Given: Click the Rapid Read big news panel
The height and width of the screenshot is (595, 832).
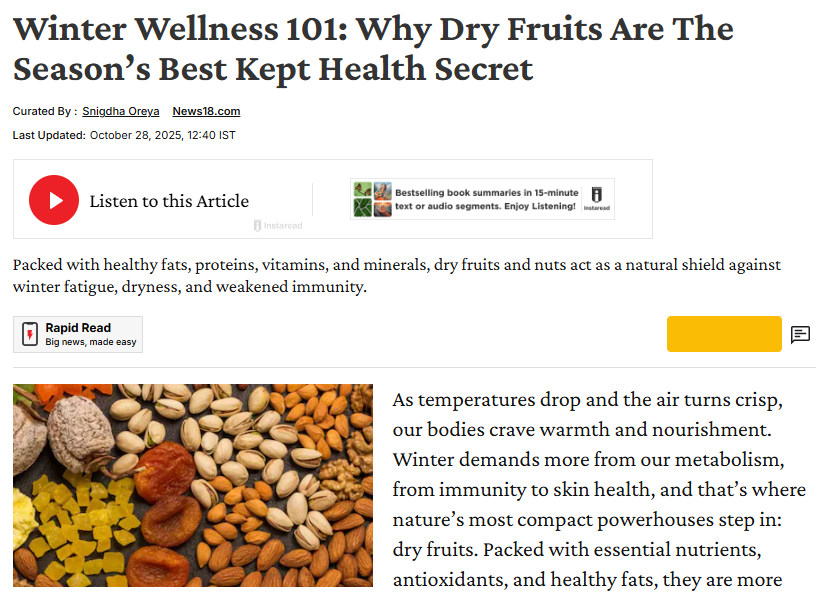Looking at the screenshot, I should pyautogui.click(x=77, y=333).
